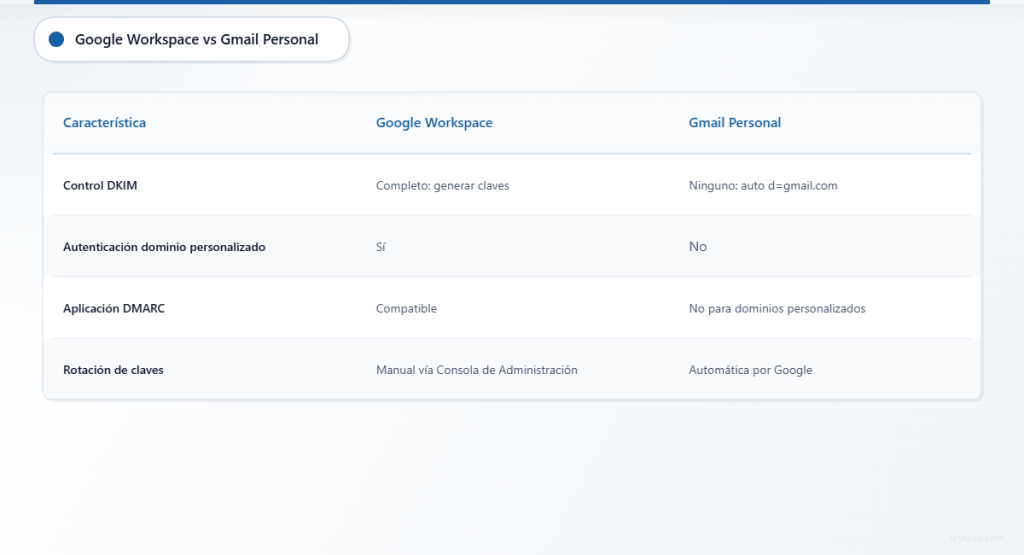This screenshot has height=555, width=1024.
Task: Click the 'Aplicación DMARC' row label
Action: 114,308
